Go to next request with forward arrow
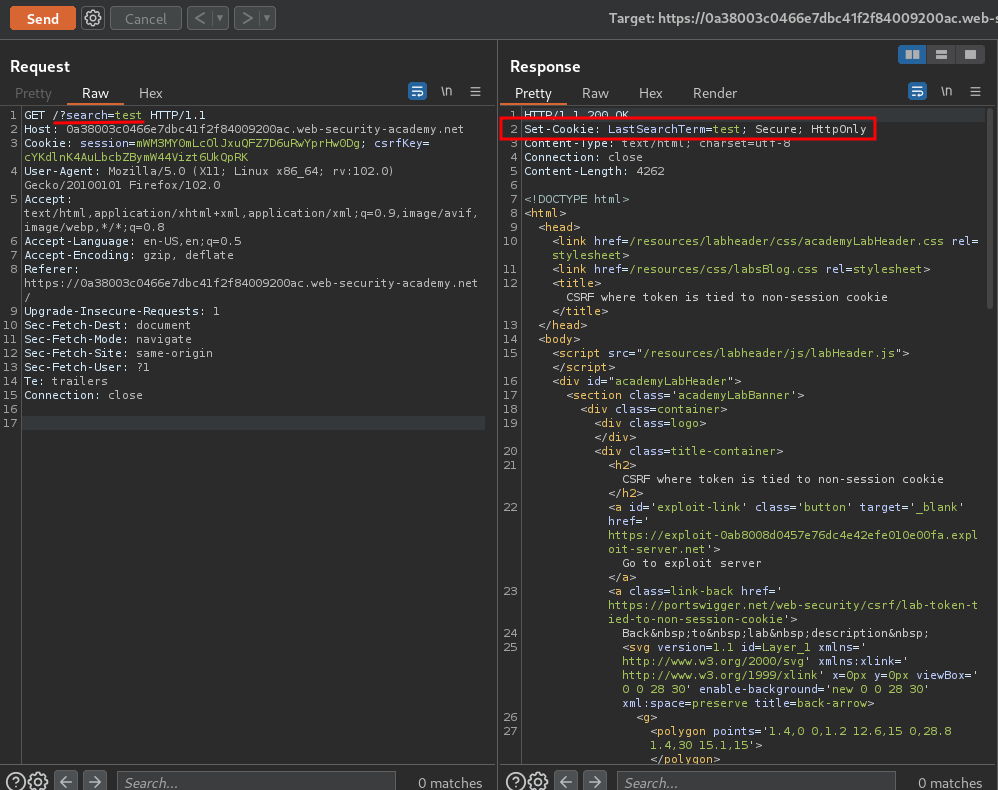The width and height of the screenshot is (998, 790). [247, 18]
